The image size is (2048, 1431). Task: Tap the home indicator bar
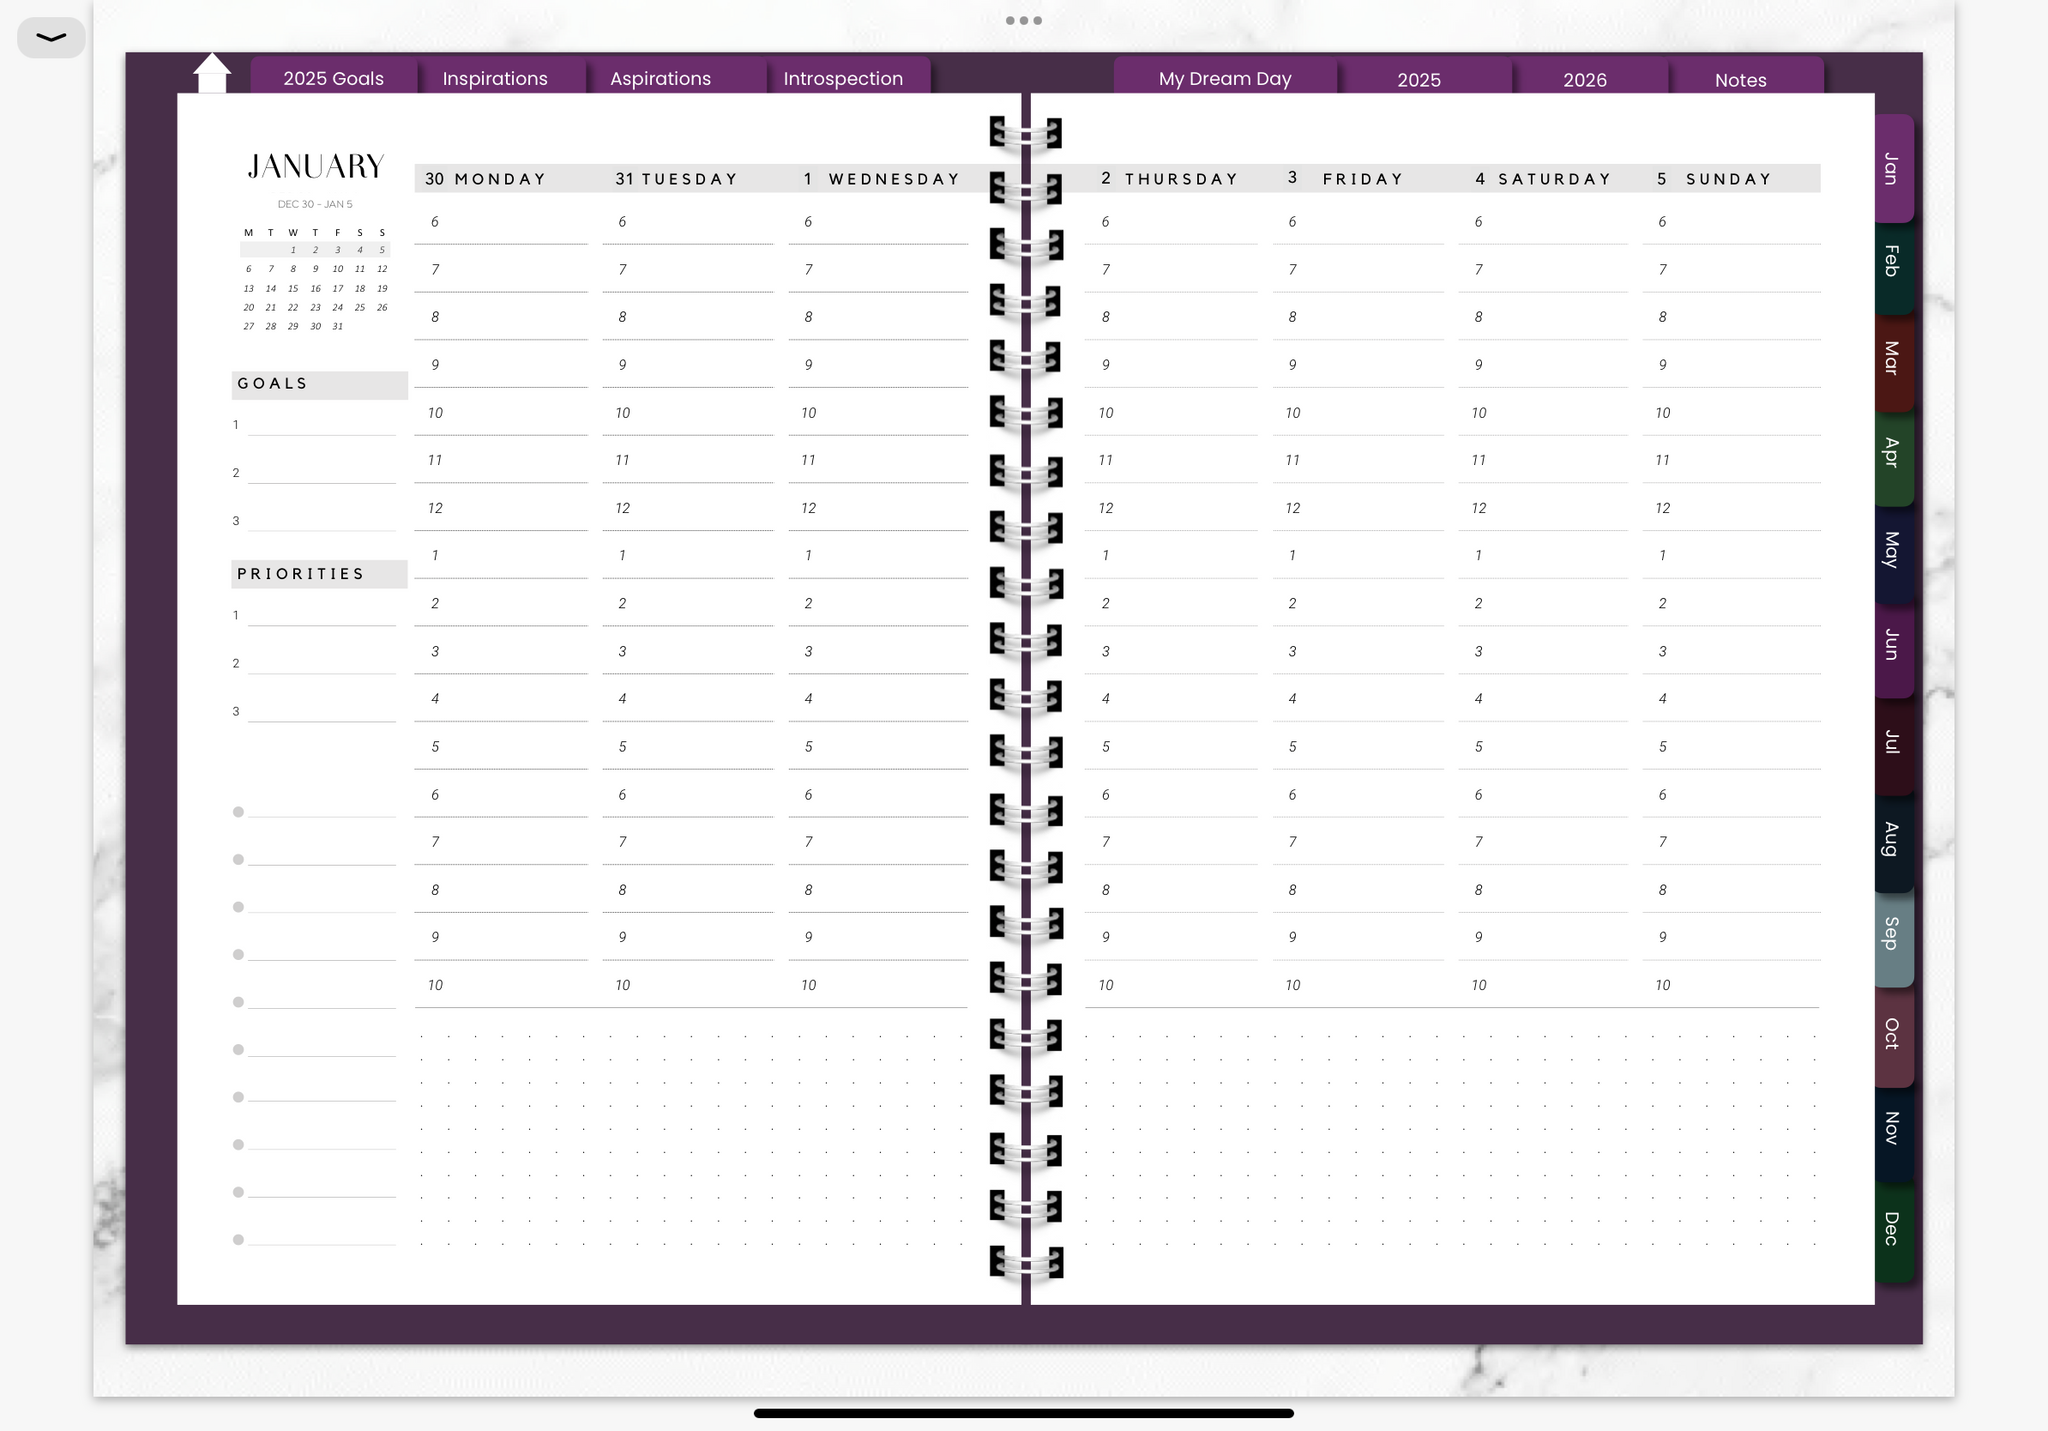click(1024, 1414)
